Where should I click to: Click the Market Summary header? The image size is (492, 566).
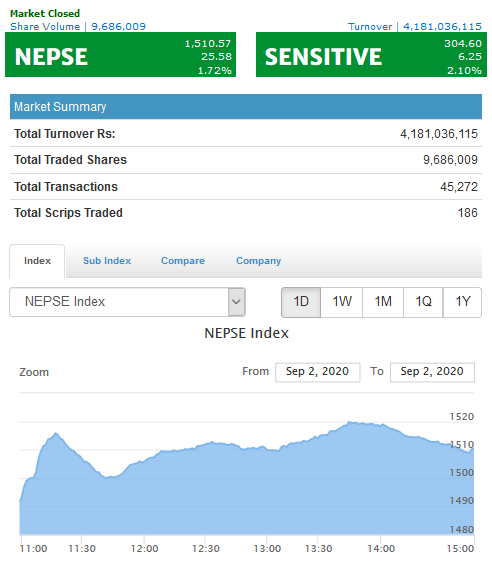pos(246,106)
